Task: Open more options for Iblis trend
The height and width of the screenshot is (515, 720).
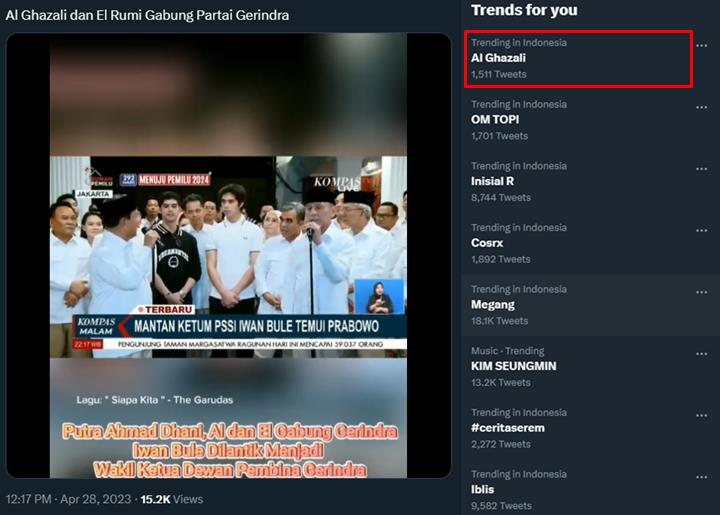Action: click(x=701, y=477)
